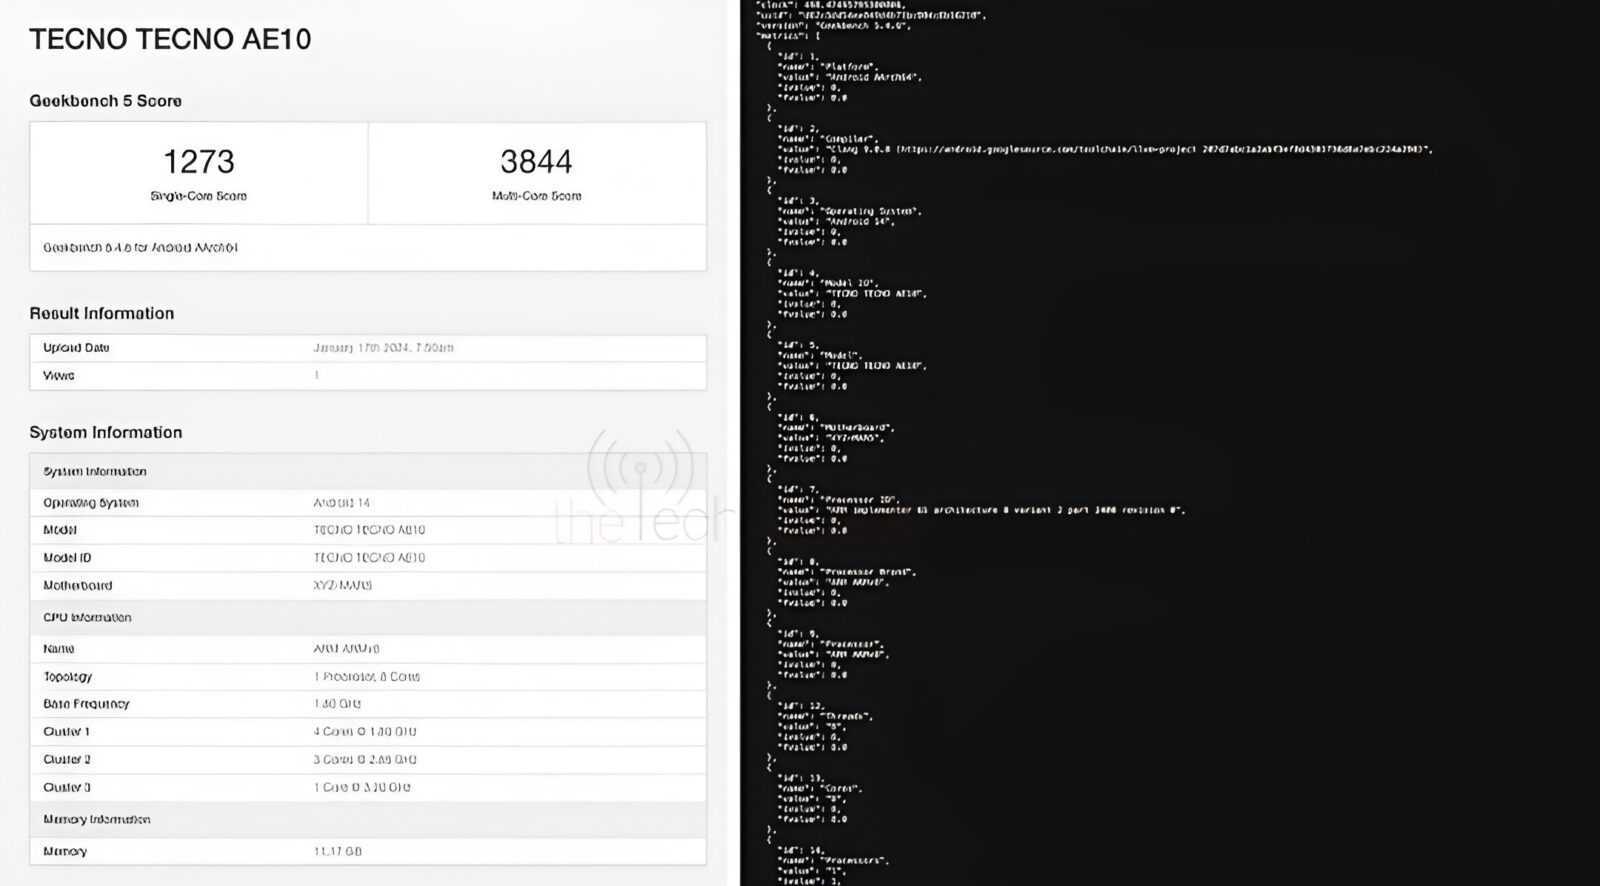
Task: Click the "Topology" row label
Action: tap(67, 677)
